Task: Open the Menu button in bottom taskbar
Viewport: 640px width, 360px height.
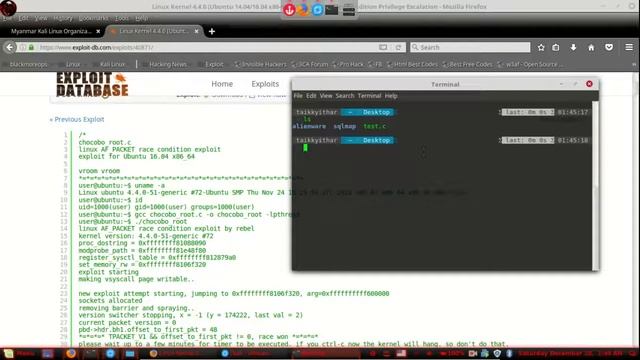Action: coord(18,353)
